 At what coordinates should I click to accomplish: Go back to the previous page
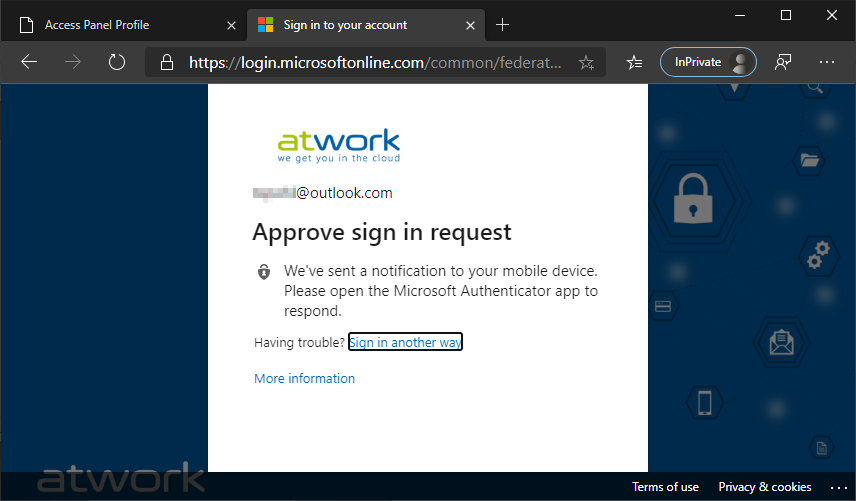pyautogui.click(x=29, y=62)
